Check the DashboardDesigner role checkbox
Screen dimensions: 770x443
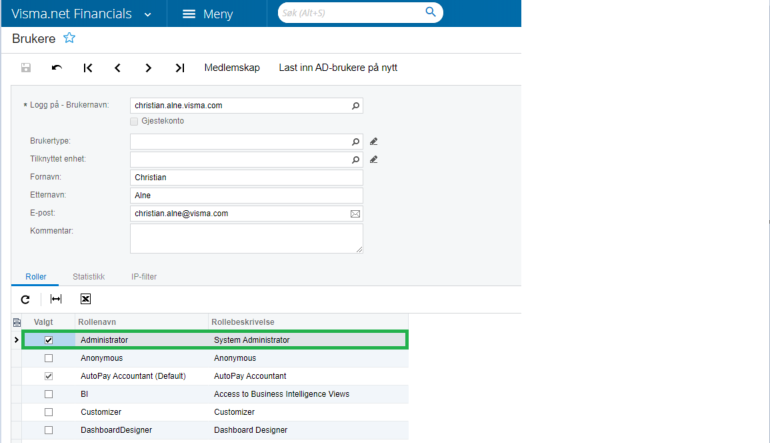(49, 430)
